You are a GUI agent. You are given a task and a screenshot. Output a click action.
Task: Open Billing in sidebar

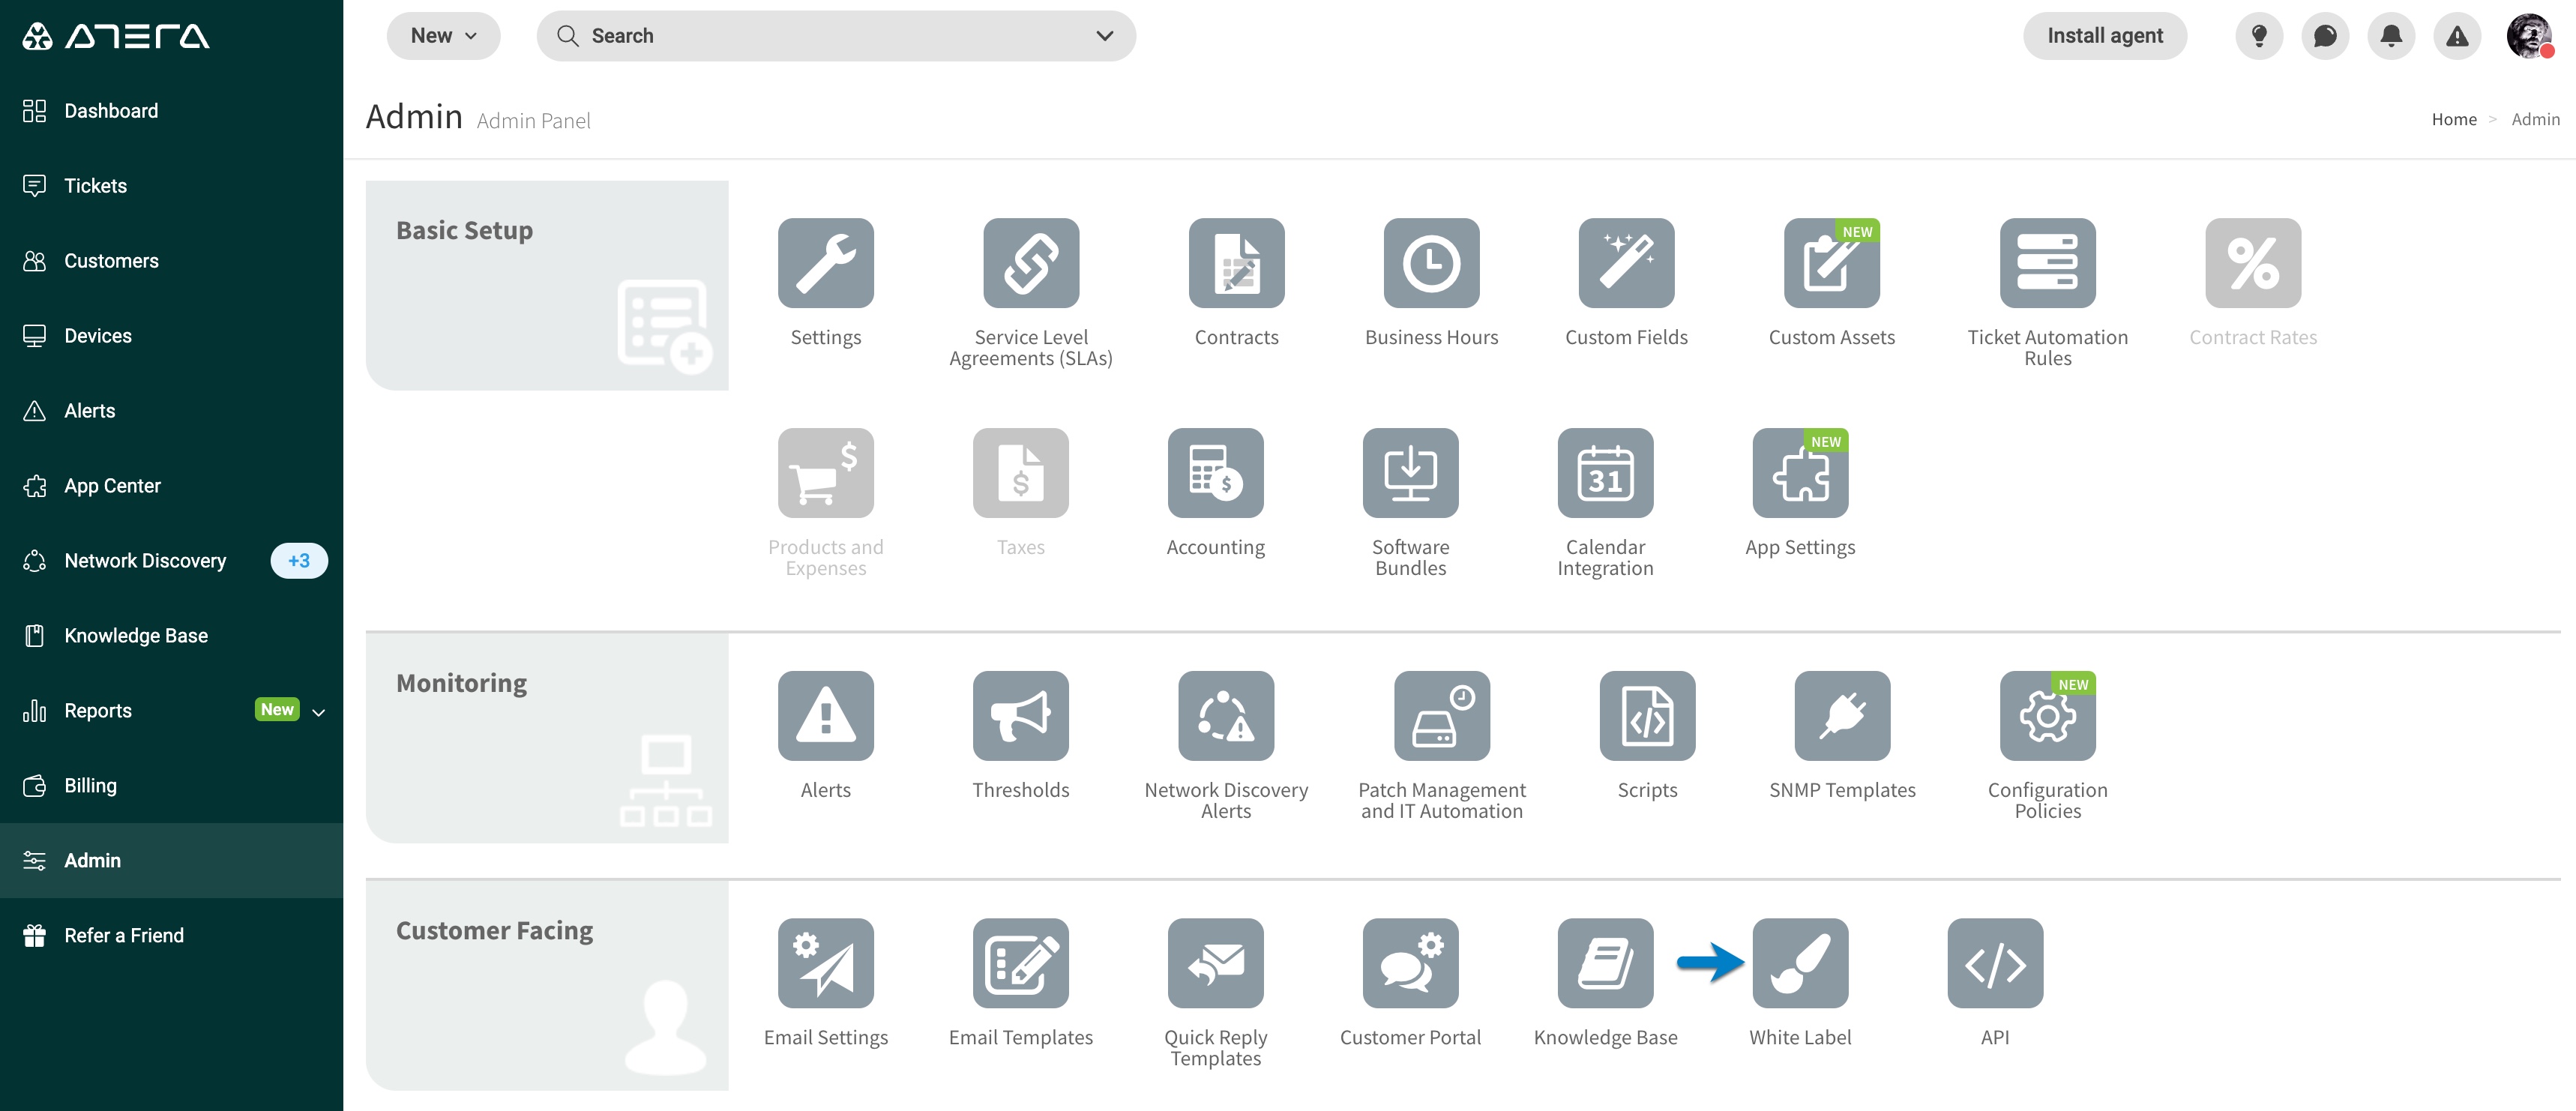(x=171, y=786)
